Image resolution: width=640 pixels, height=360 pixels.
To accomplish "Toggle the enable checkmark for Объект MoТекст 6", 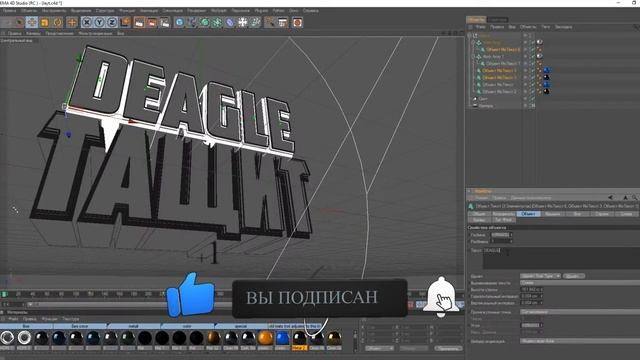I will [x=533, y=49].
